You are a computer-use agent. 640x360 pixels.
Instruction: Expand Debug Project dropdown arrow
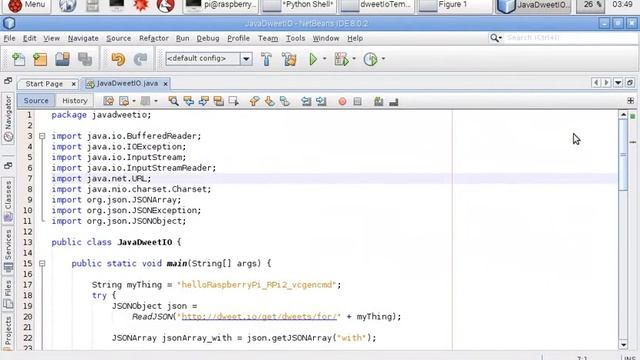coord(354,59)
